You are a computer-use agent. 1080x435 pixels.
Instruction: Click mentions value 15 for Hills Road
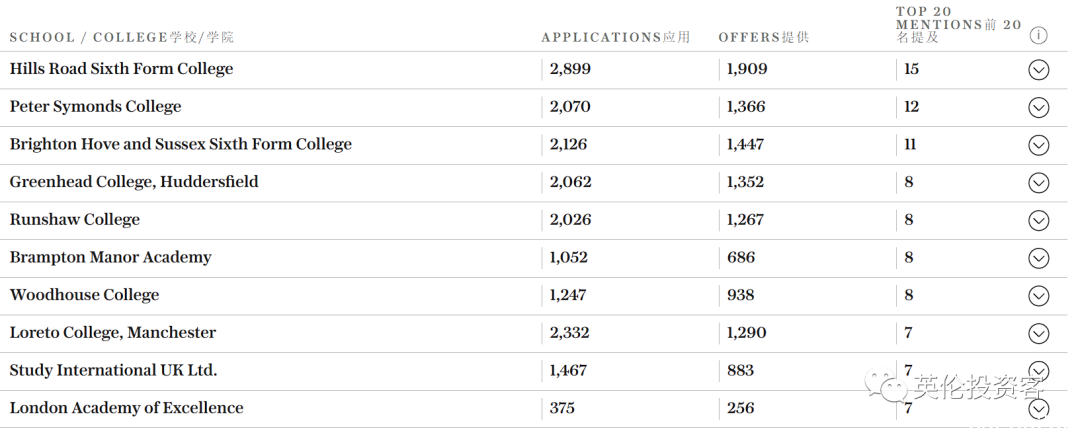click(911, 69)
